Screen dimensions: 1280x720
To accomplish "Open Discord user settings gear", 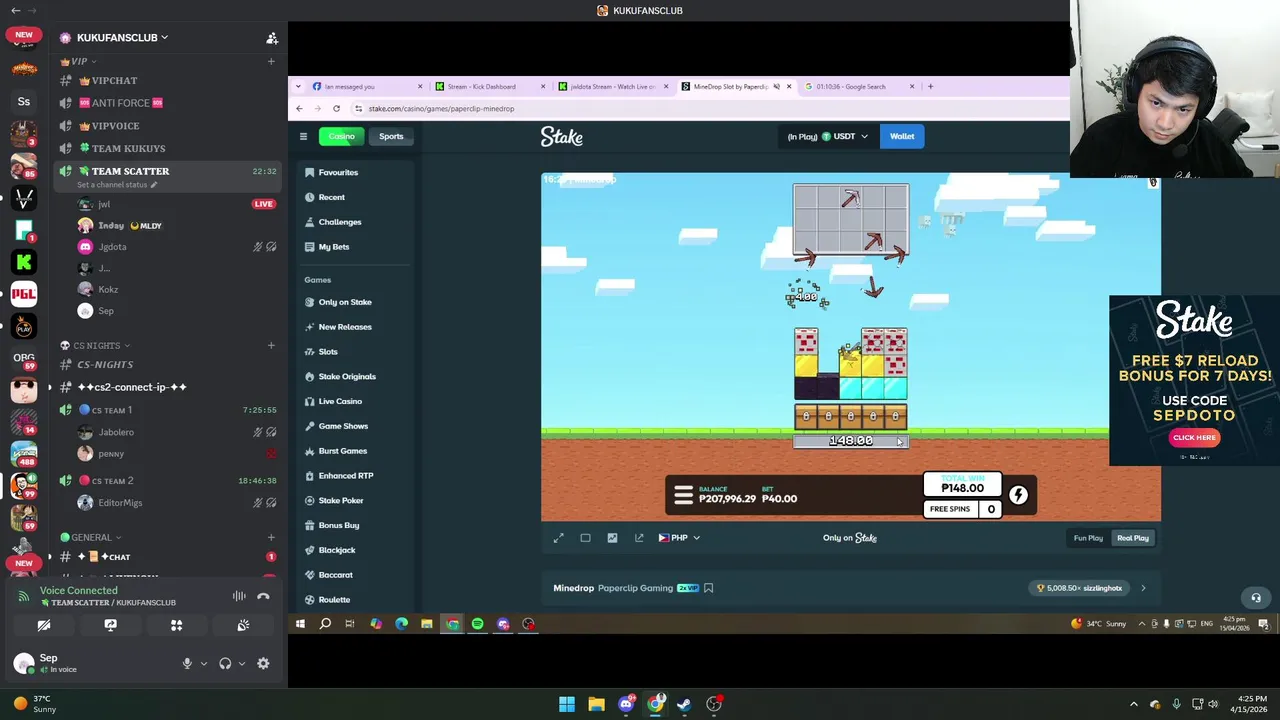I will tap(263, 663).
